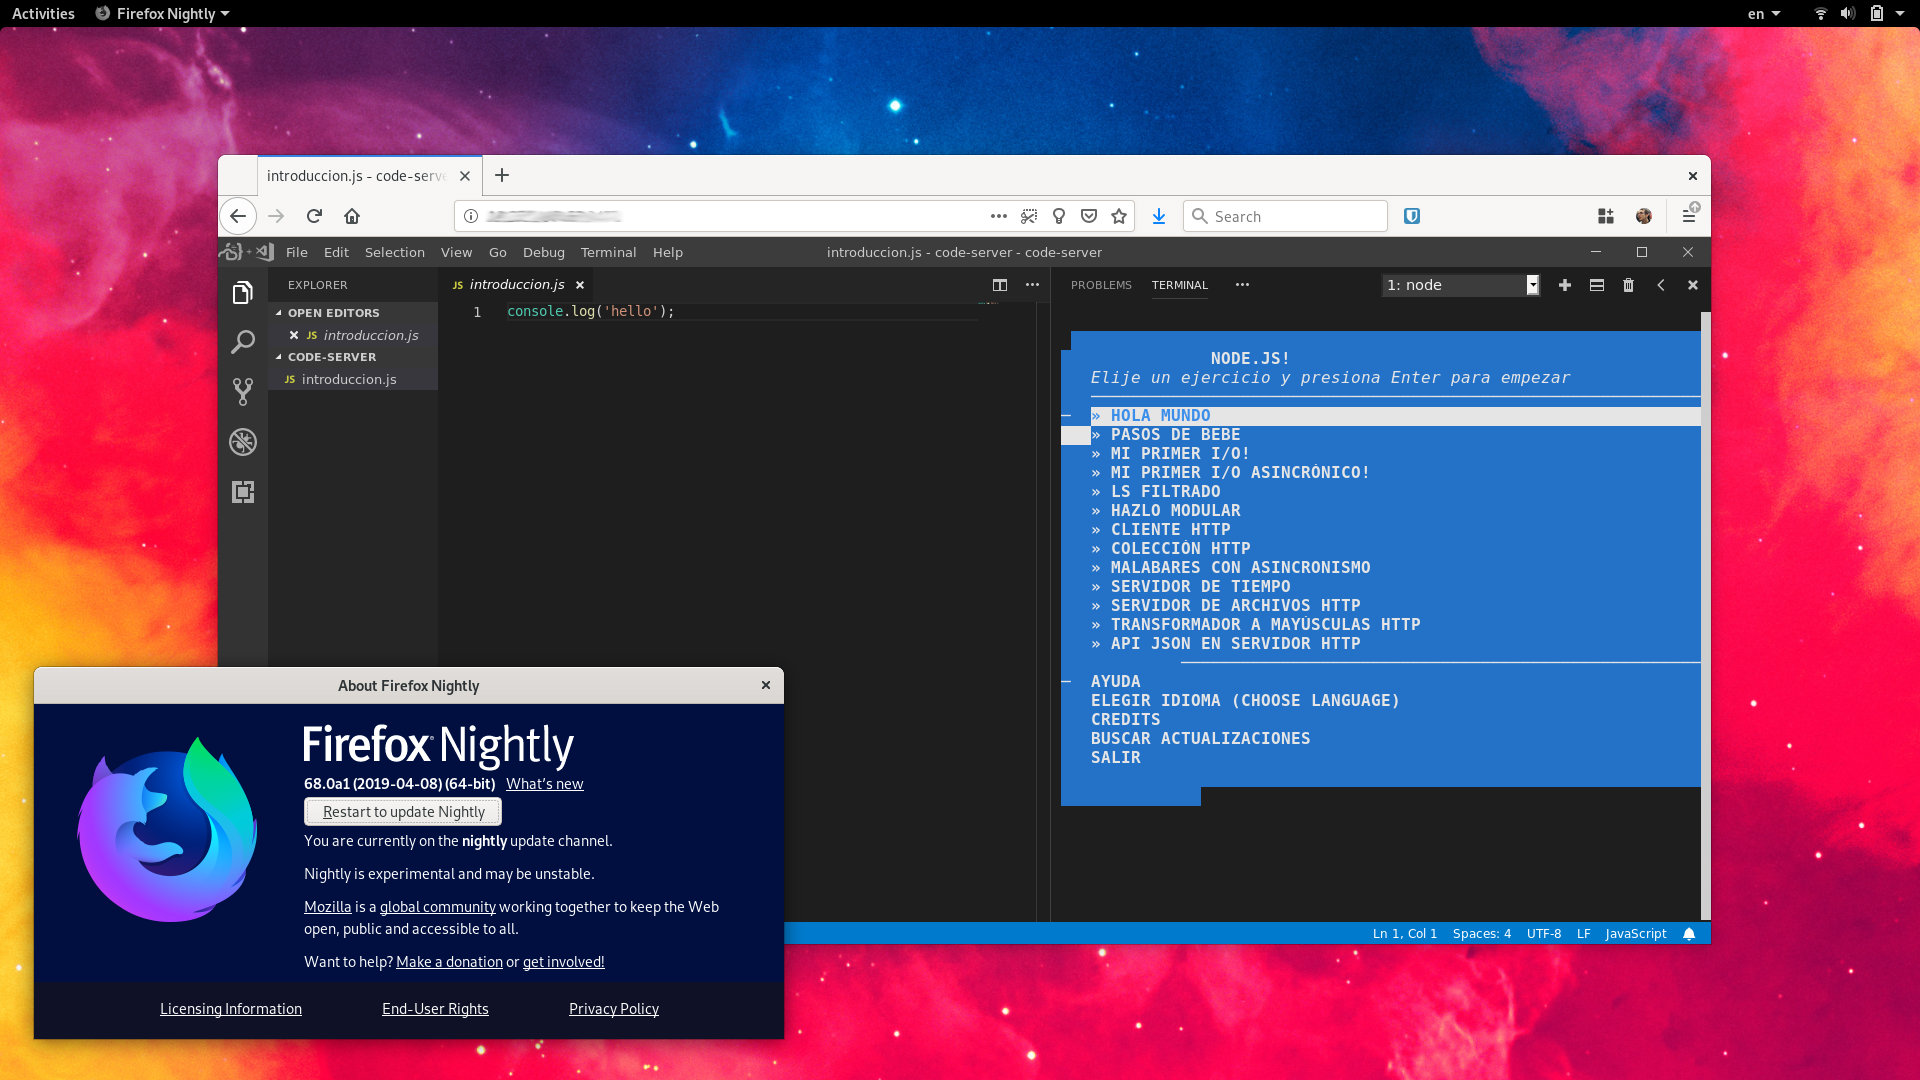Open the terminal selector dropdown '1: node'
Image resolution: width=1920 pixels, height=1080 pixels.
1461,285
